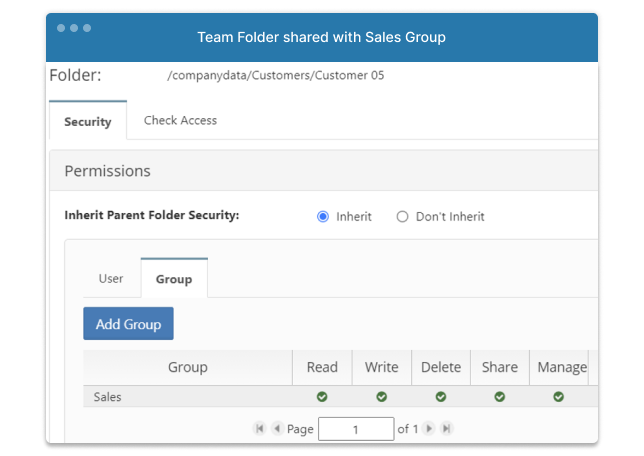Click the Delete column header
This screenshot has width=644, height=456.
pos(441,367)
